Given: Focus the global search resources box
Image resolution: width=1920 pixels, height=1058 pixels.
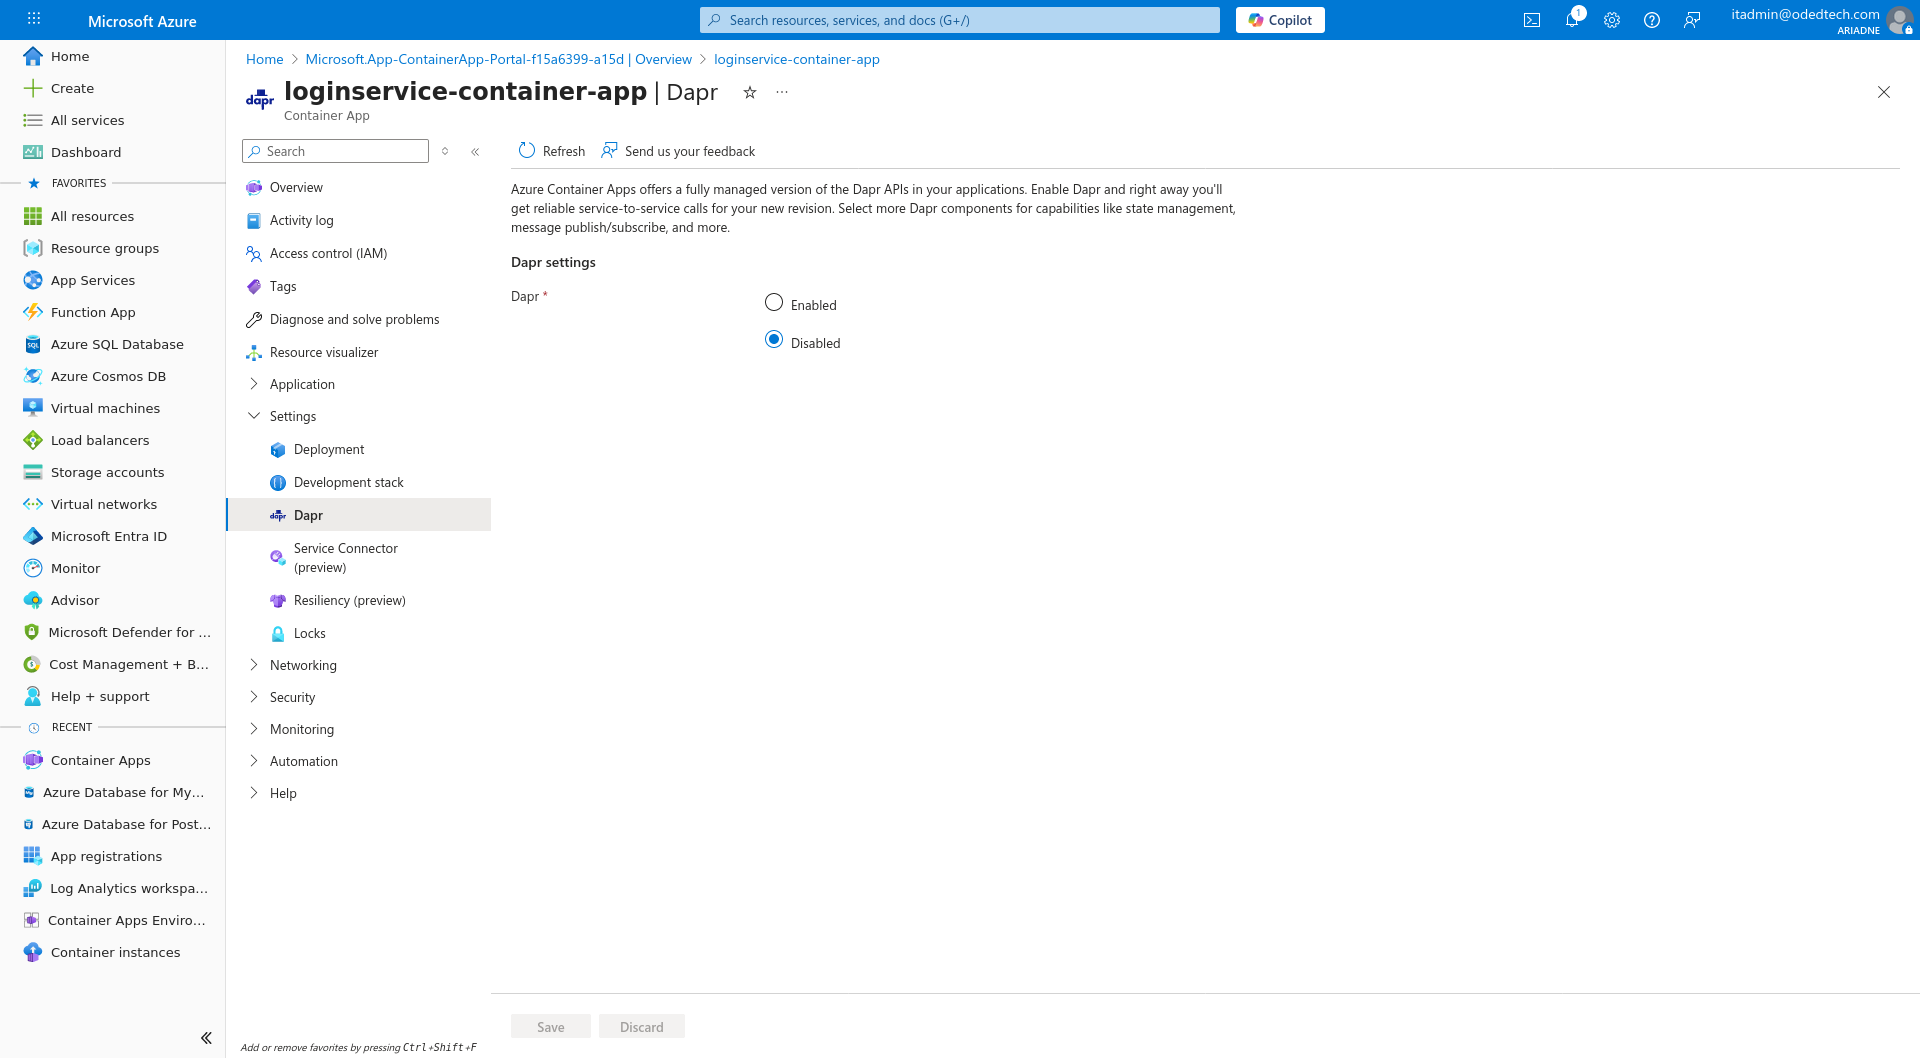Looking at the screenshot, I should pos(960,20).
